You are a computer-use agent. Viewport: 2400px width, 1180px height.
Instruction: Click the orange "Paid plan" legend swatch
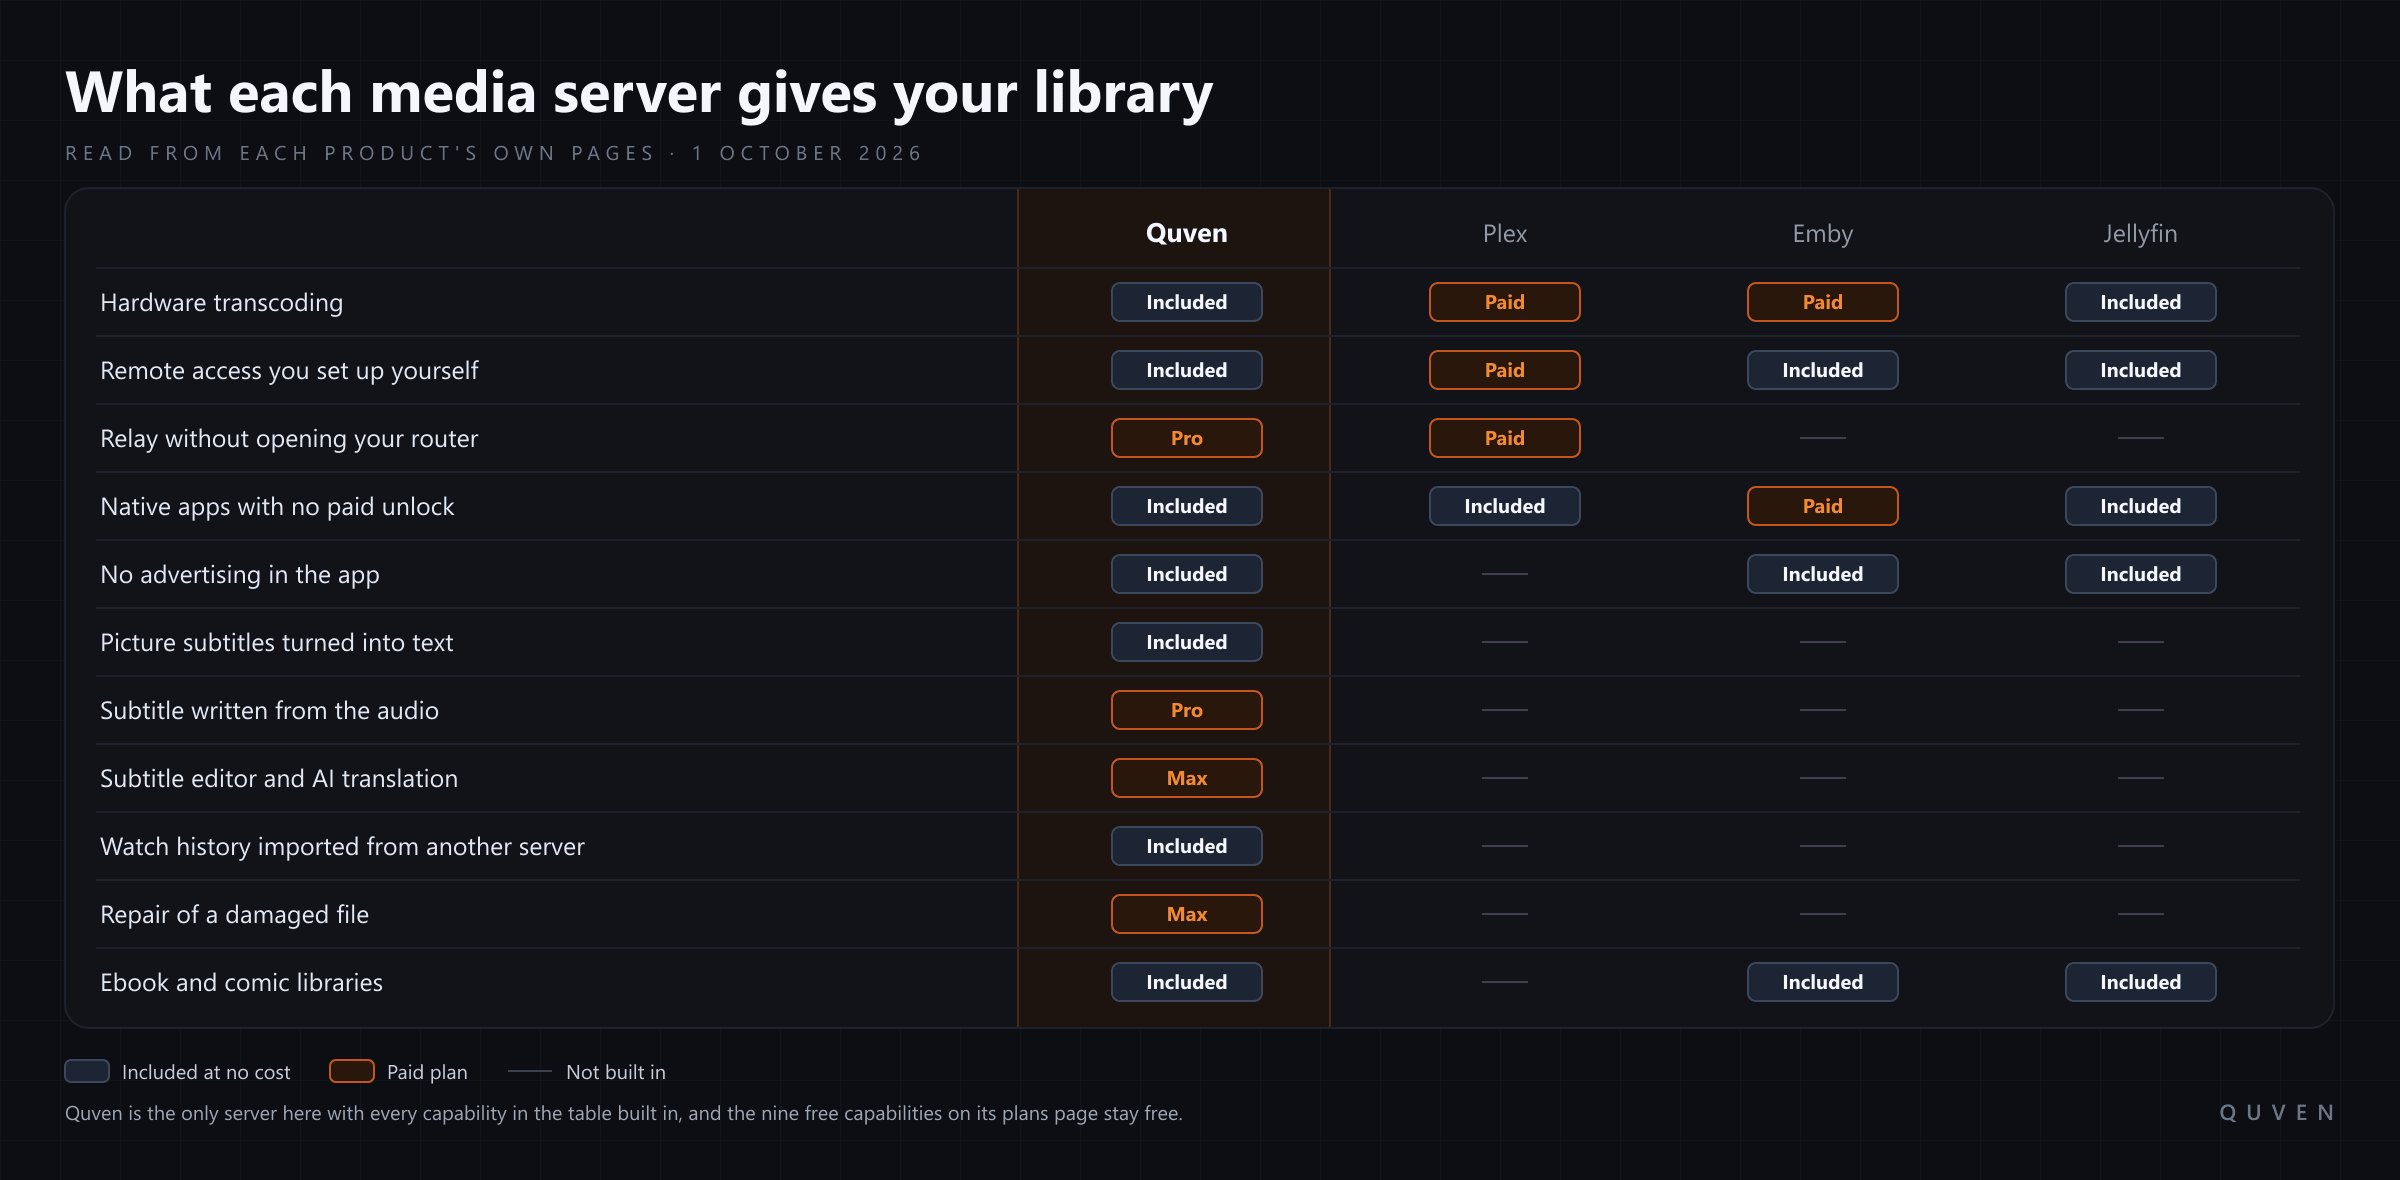(x=352, y=1071)
